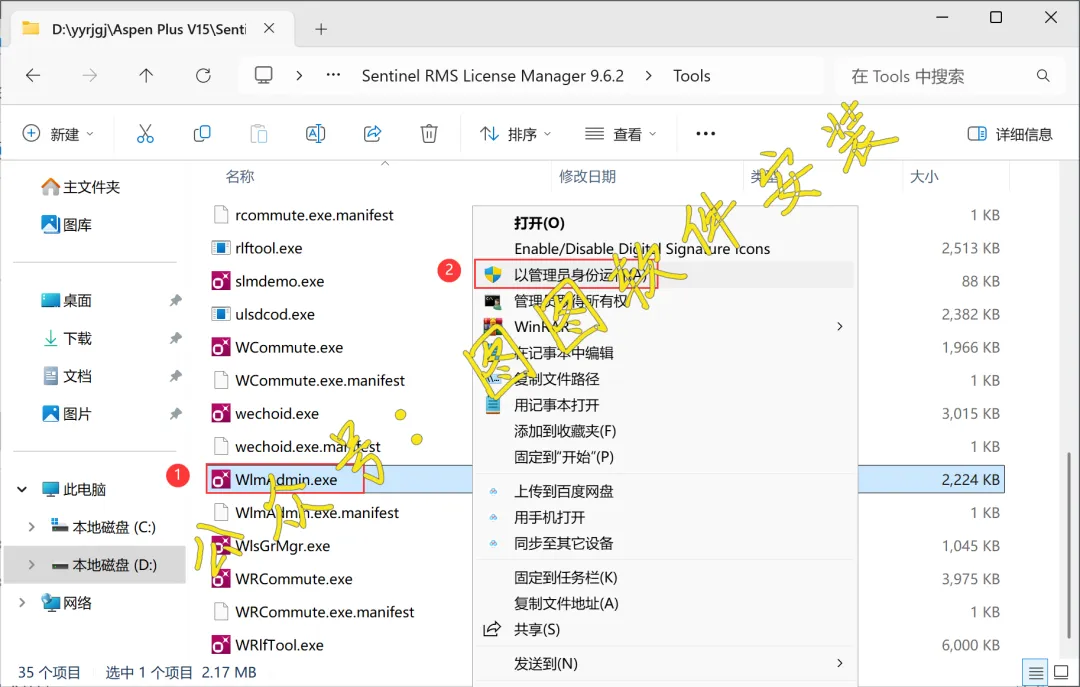The image size is (1080, 687).
Task: Click the Tools breadcrumb segment
Action: [692, 76]
